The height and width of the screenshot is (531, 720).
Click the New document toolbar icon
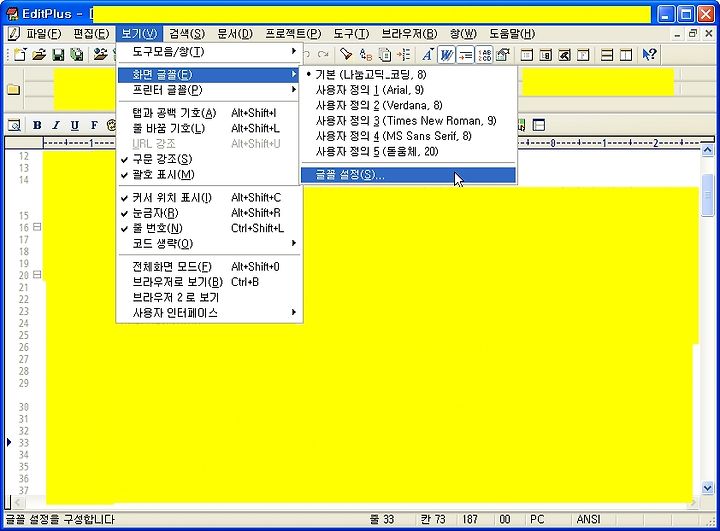click(x=20, y=55)
